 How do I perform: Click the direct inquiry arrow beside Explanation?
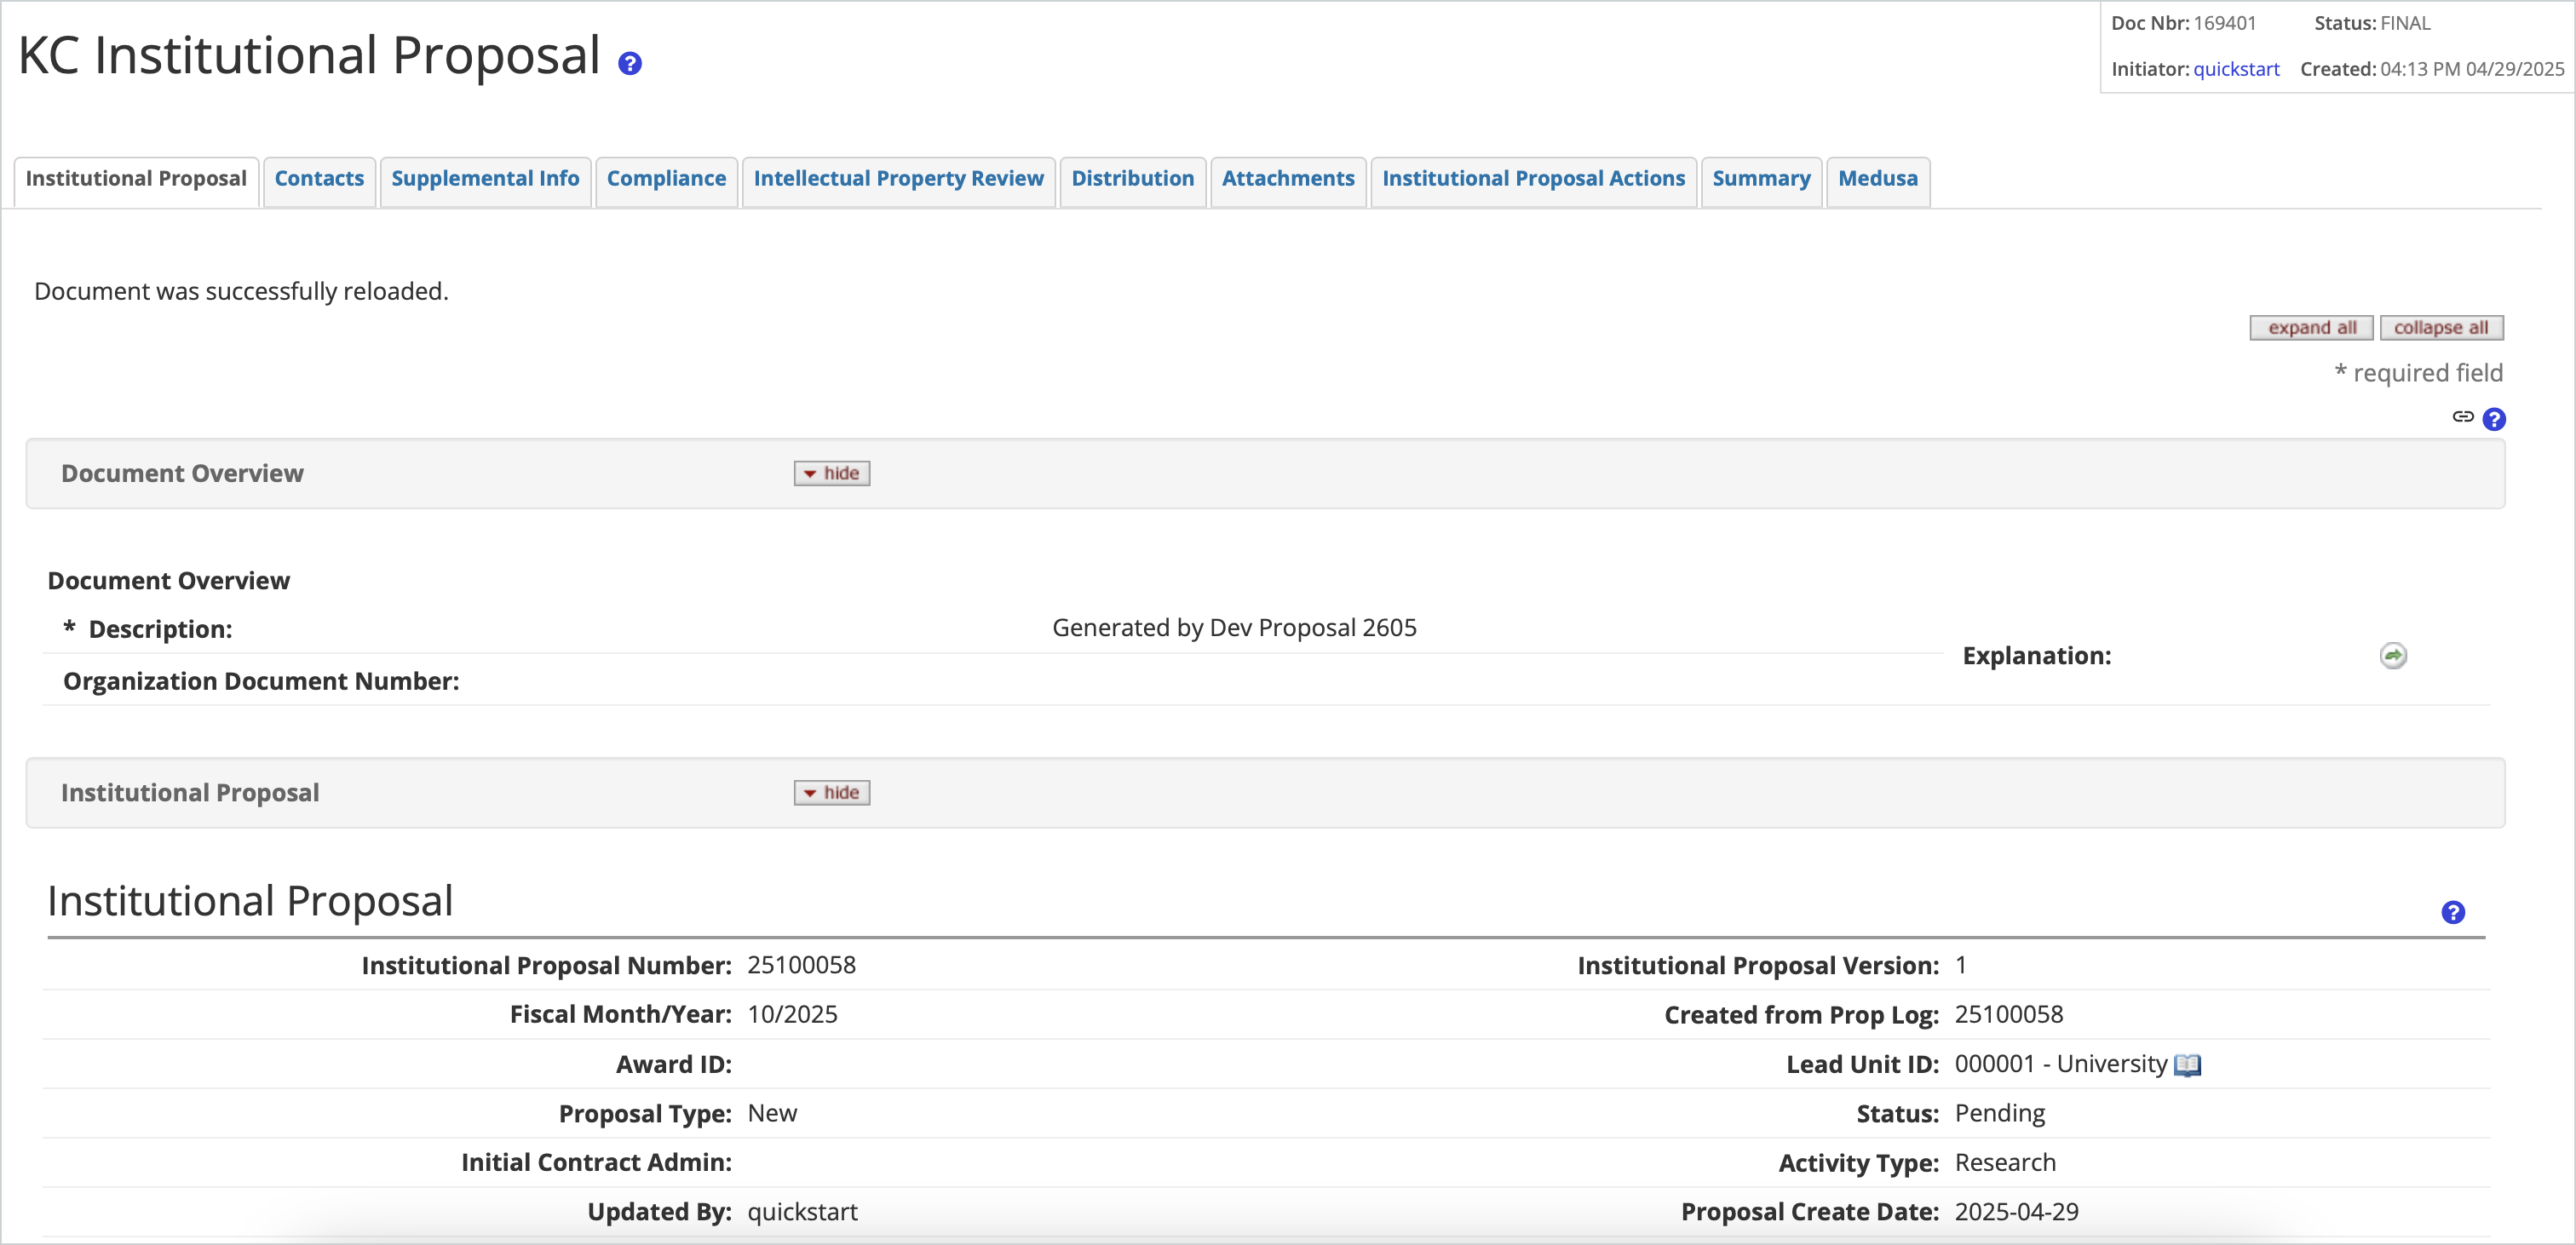2393,655
